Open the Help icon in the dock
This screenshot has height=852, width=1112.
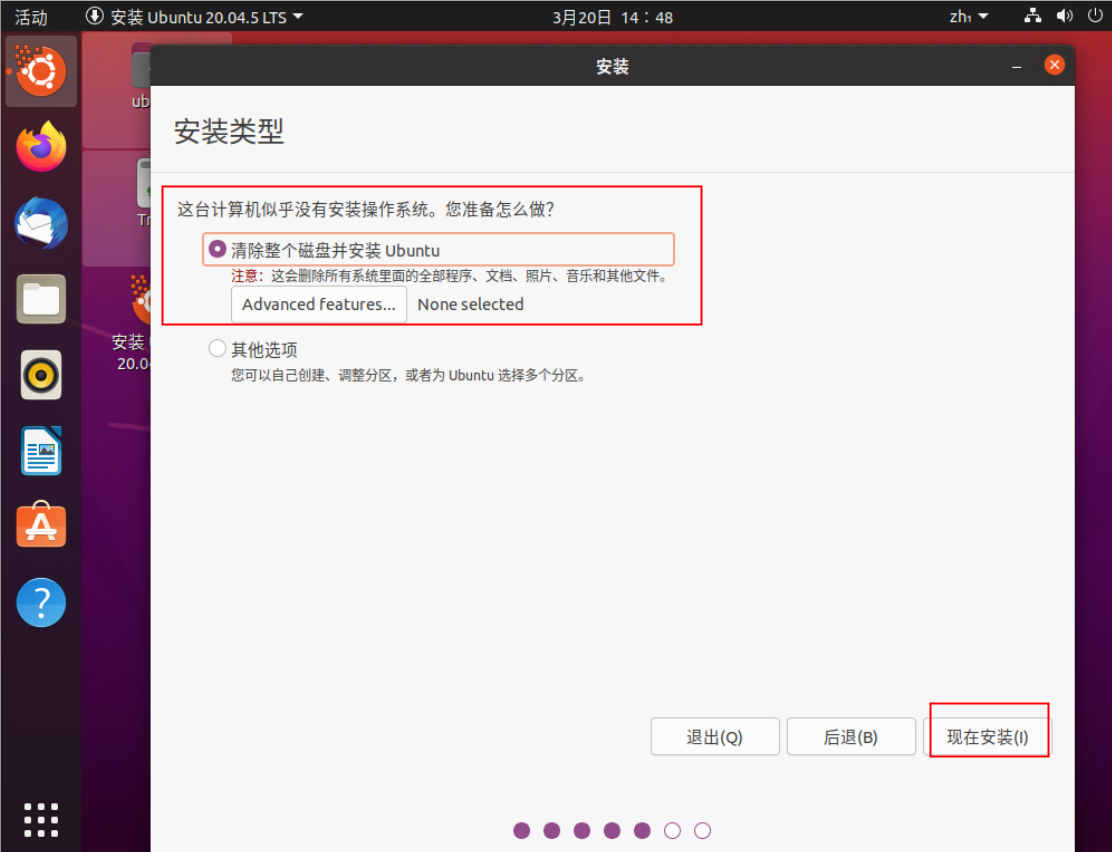(x=41, y=602)
